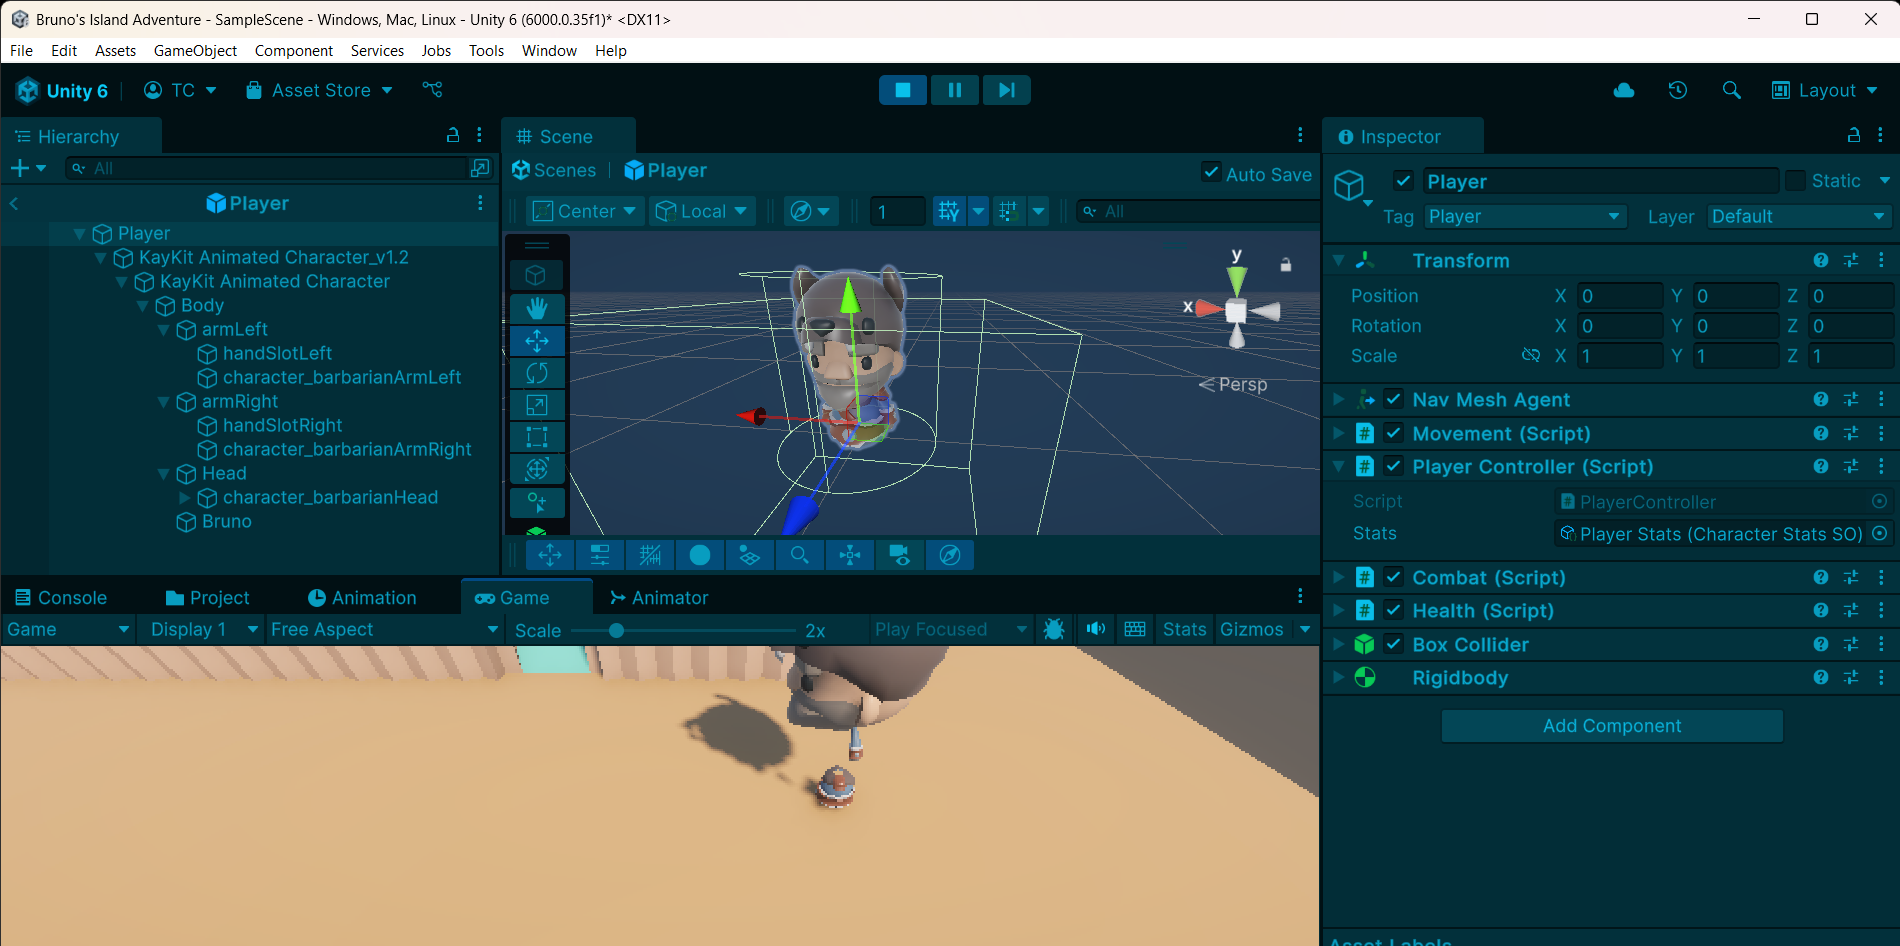Select the Rect tool in Scene toolbar
The width and height of the screenshot is (1900, 946).
coord(537,437)
